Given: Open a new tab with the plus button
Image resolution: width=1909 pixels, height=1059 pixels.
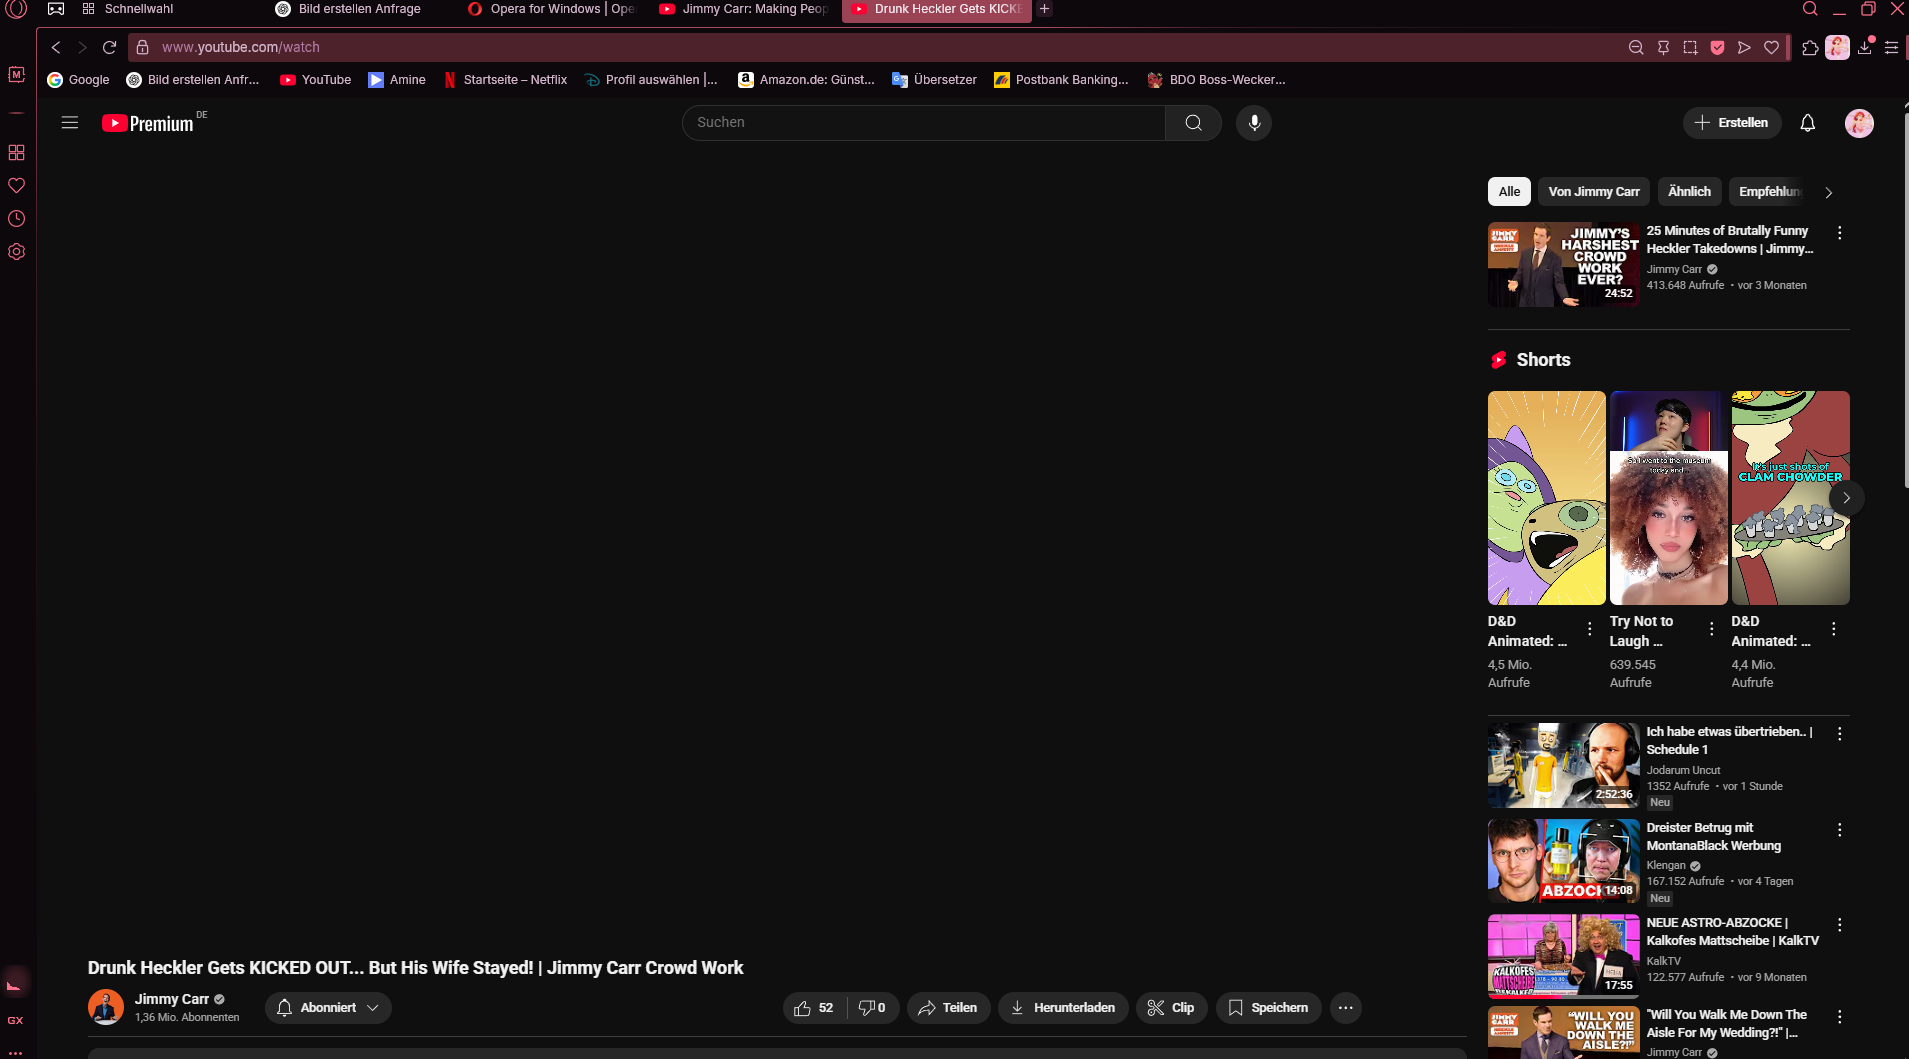Looking at the screenshot, I should click(1044, 9).
